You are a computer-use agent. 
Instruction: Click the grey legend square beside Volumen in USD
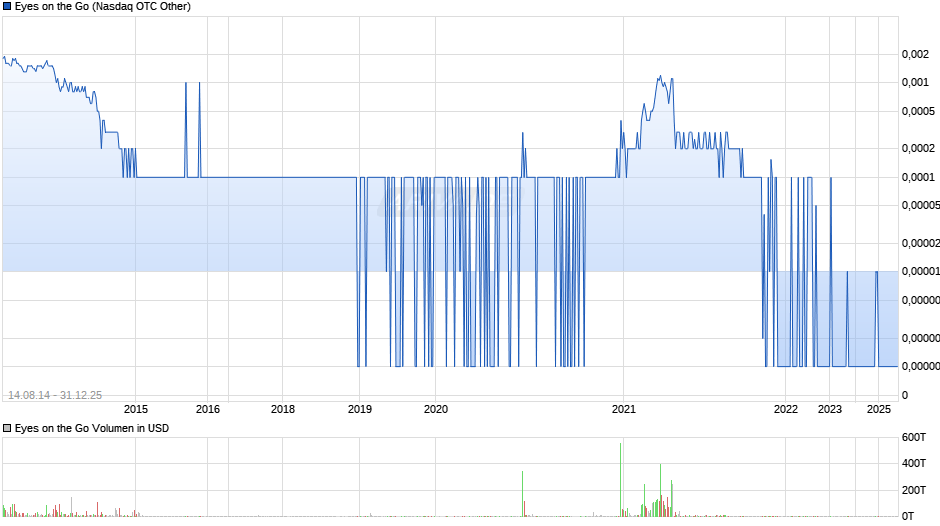pos(7,428)
